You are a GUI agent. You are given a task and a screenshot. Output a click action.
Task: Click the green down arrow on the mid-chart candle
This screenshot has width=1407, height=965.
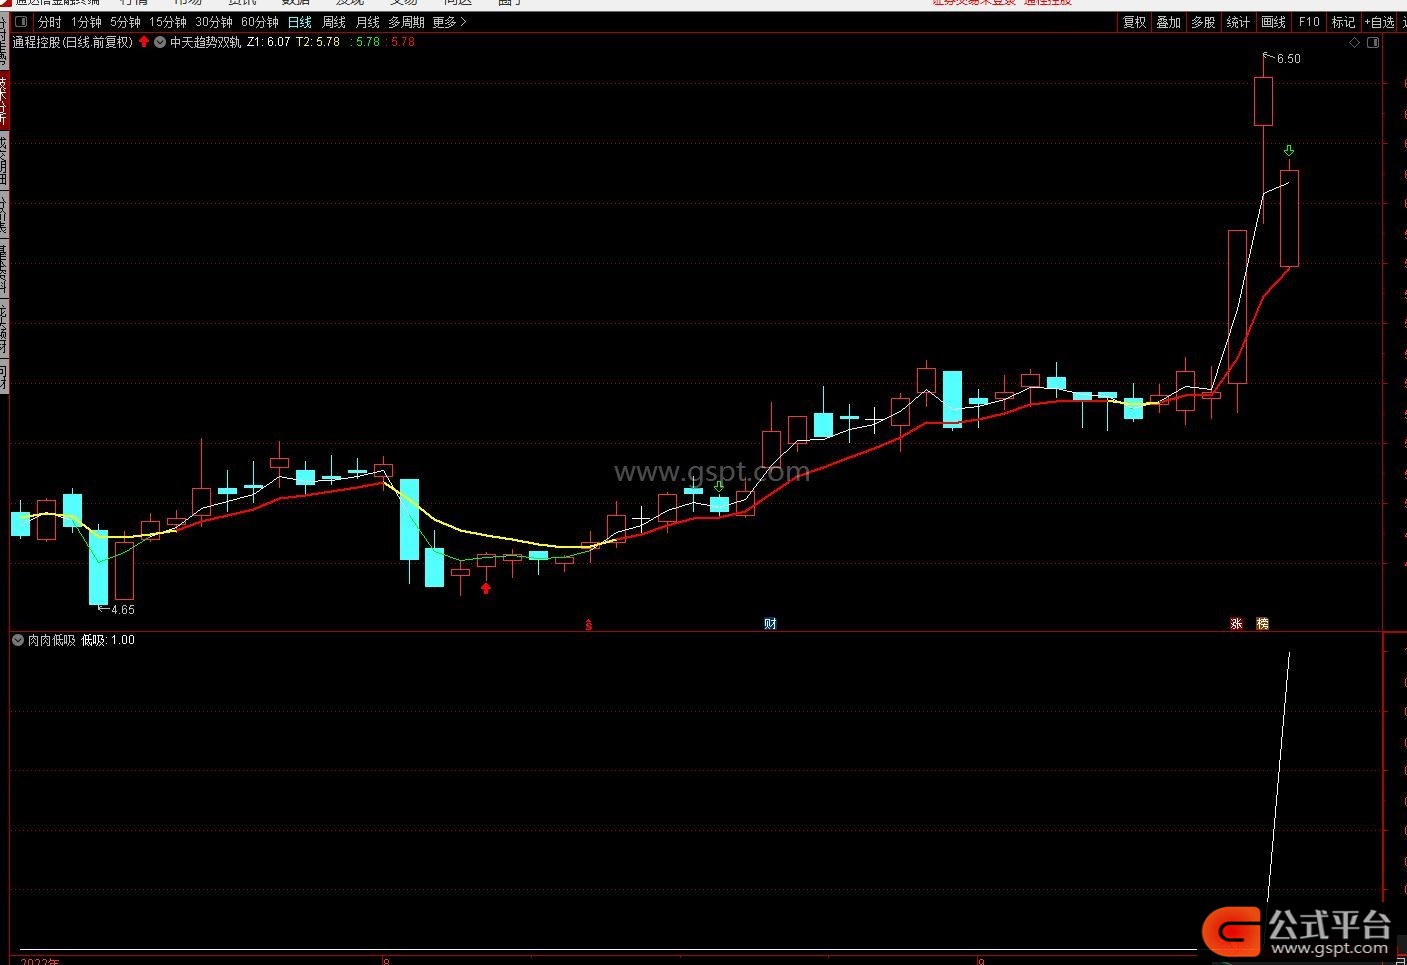coord(719,486)
